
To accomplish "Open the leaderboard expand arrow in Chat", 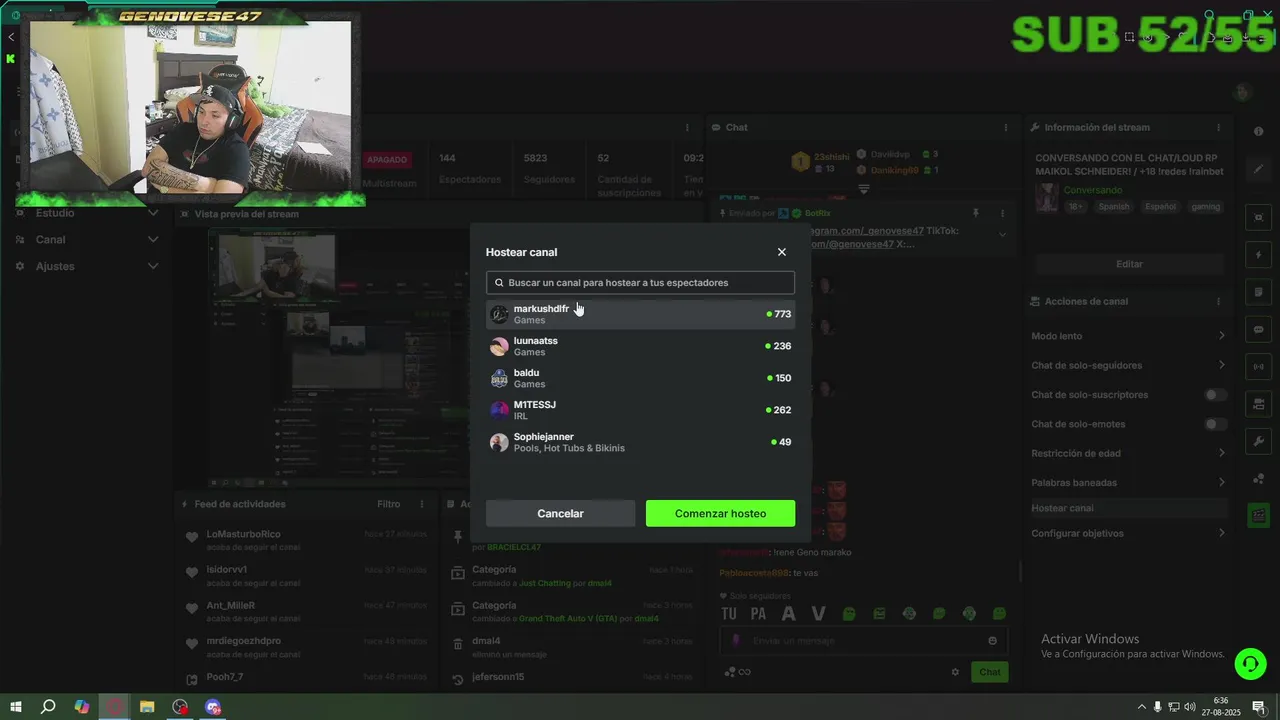I will (x=864, y=188).
